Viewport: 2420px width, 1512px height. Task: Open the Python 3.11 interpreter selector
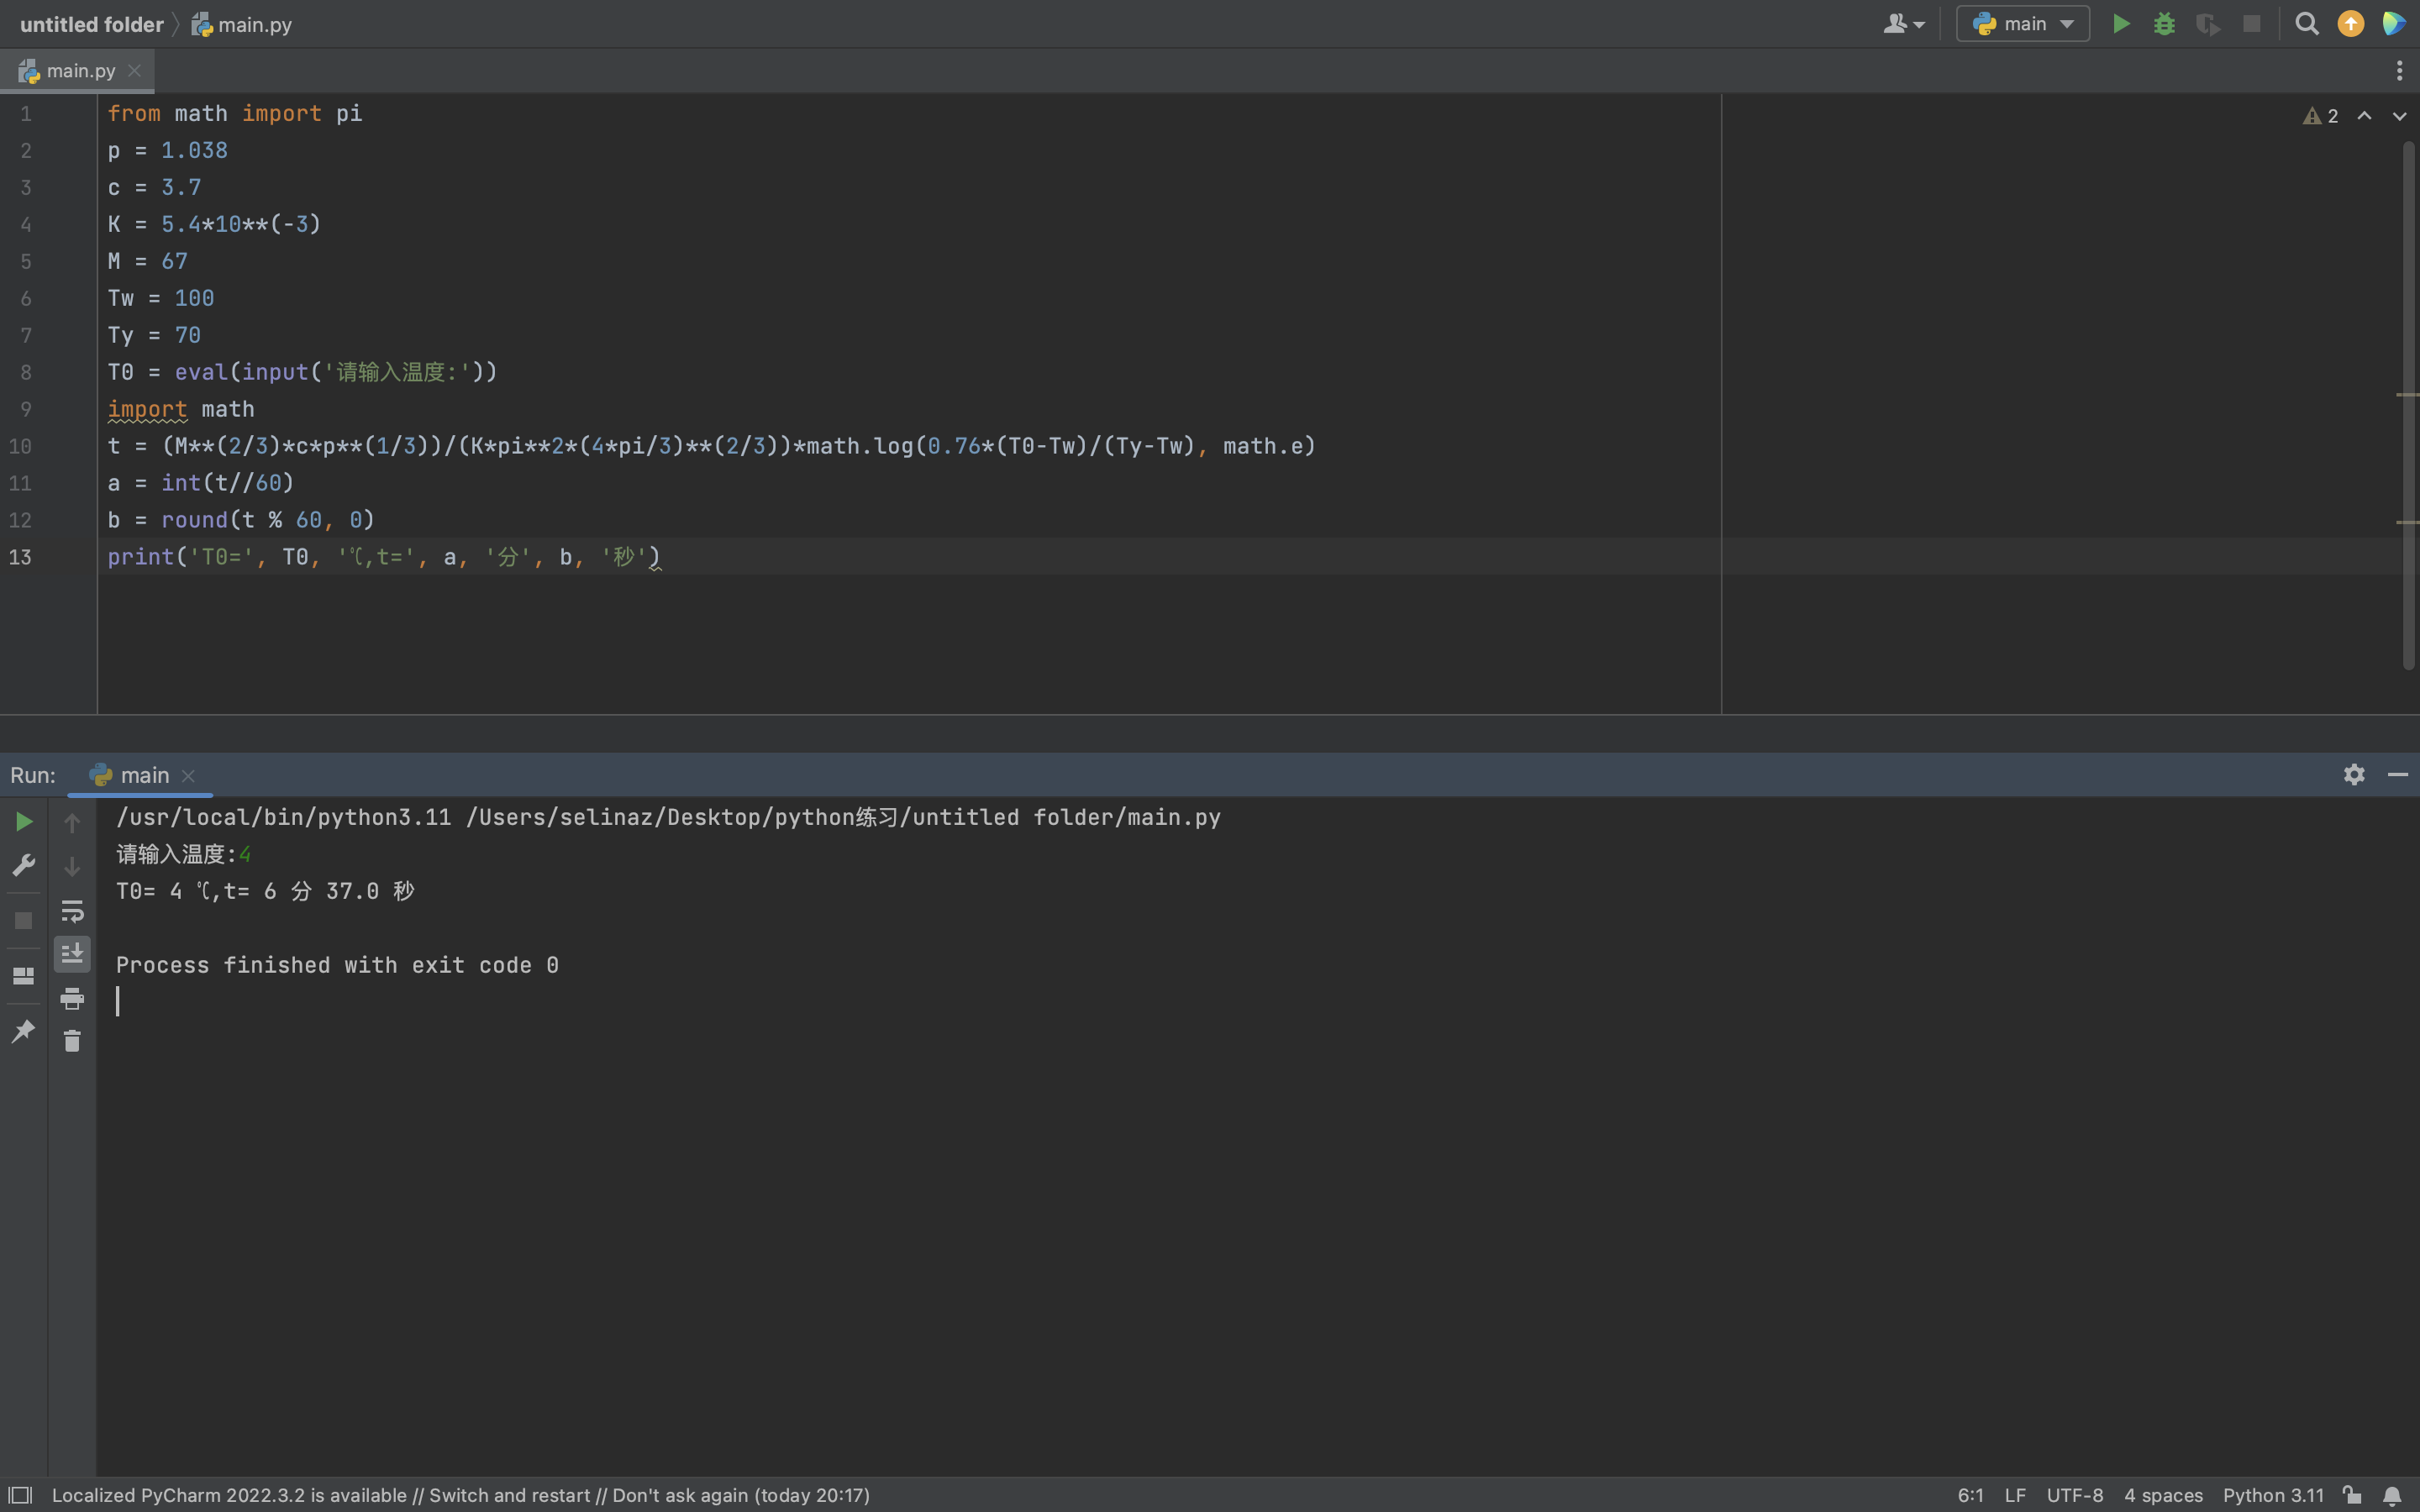(x=2272, y=1495)
